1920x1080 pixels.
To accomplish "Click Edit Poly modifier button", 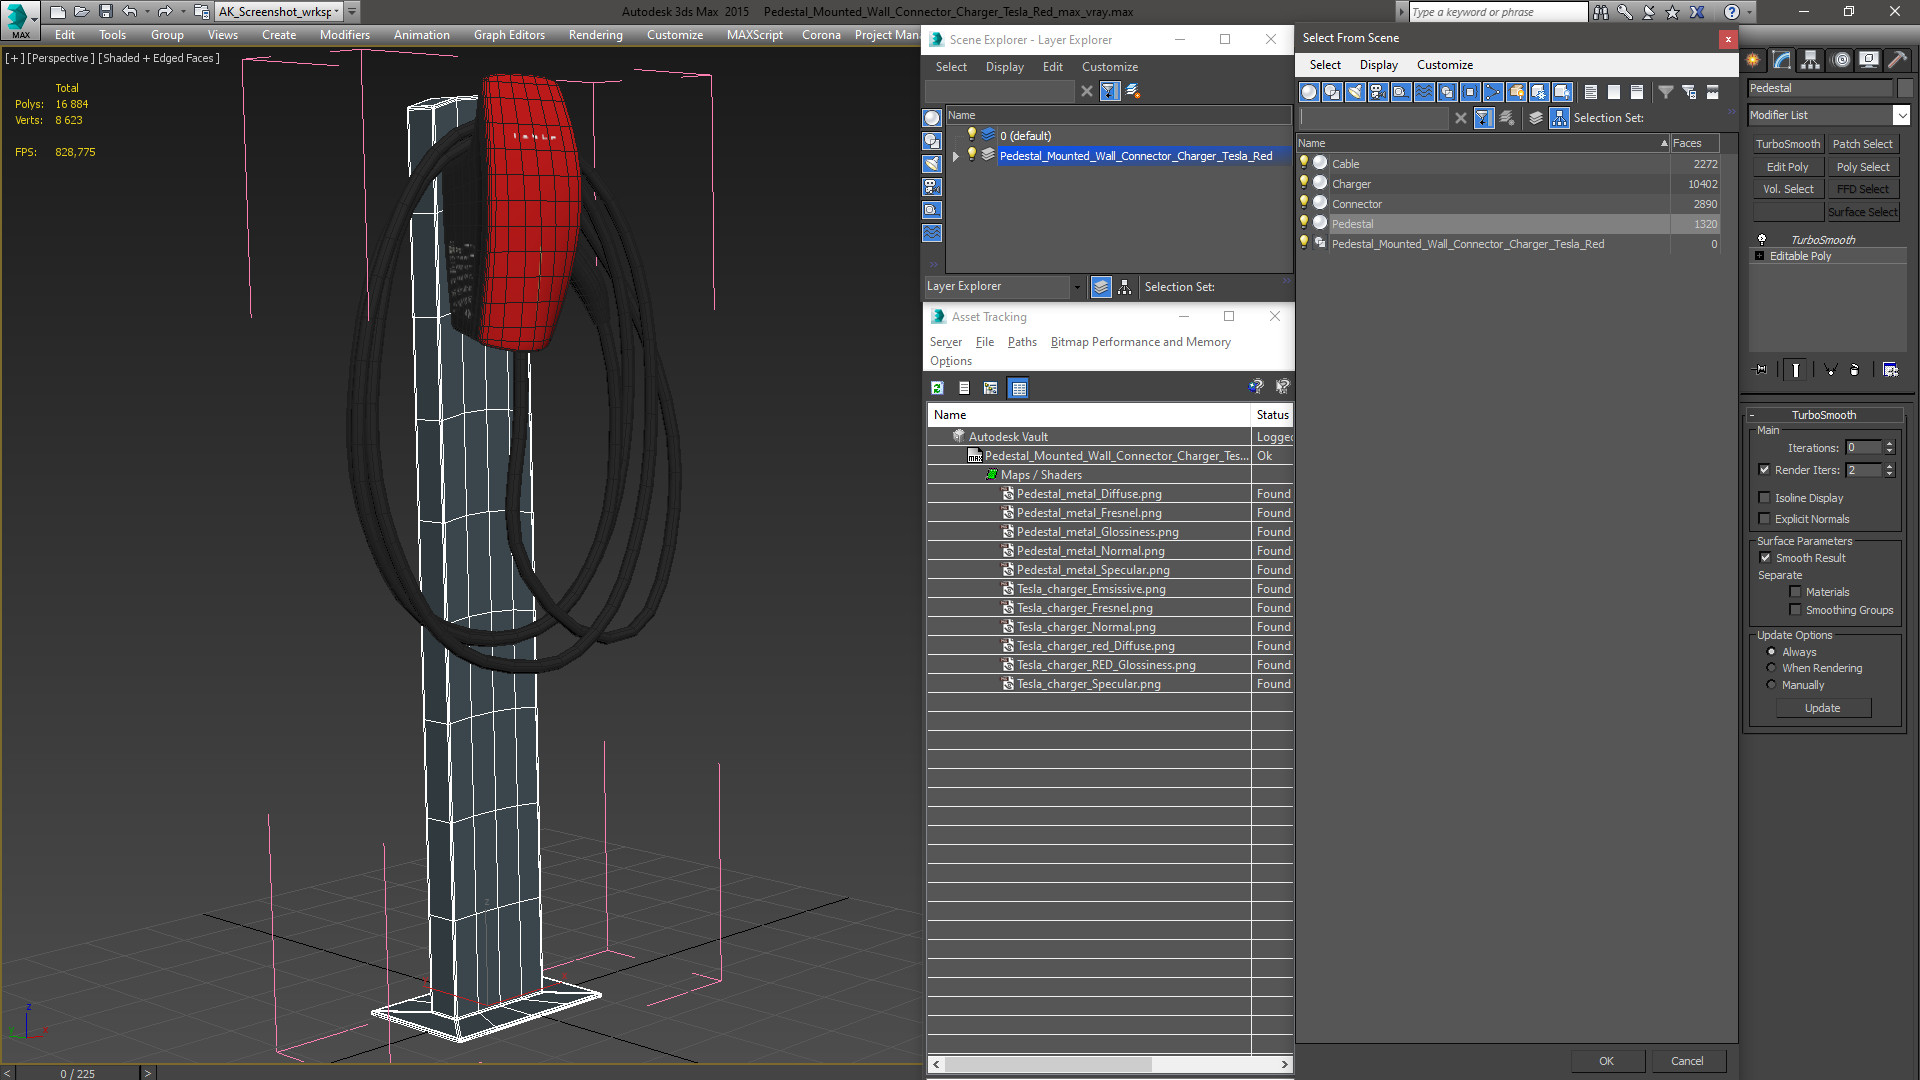I will pos(1787,167).
